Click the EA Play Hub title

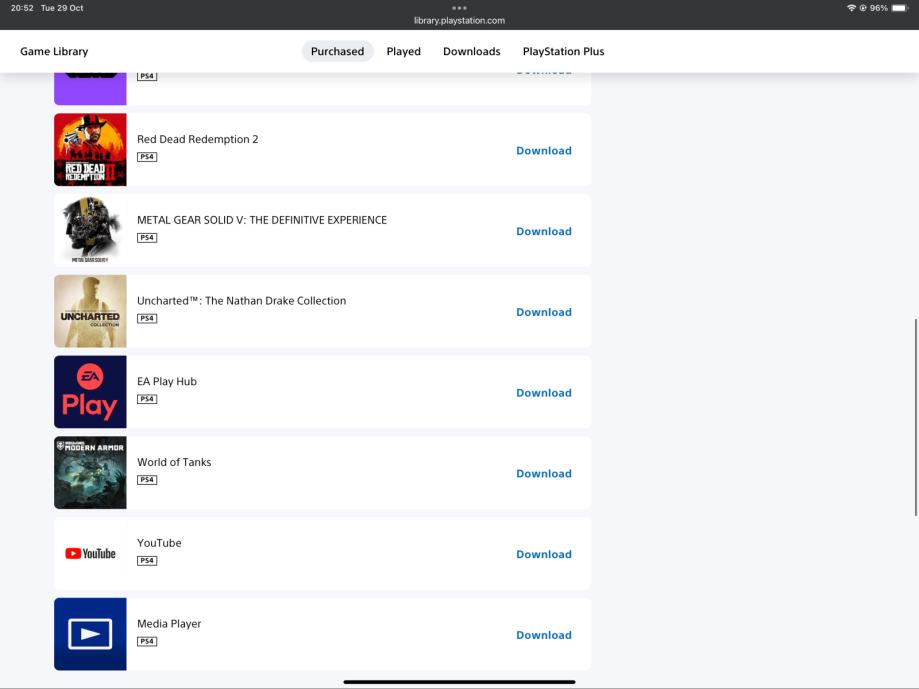(x=167, y=381)
